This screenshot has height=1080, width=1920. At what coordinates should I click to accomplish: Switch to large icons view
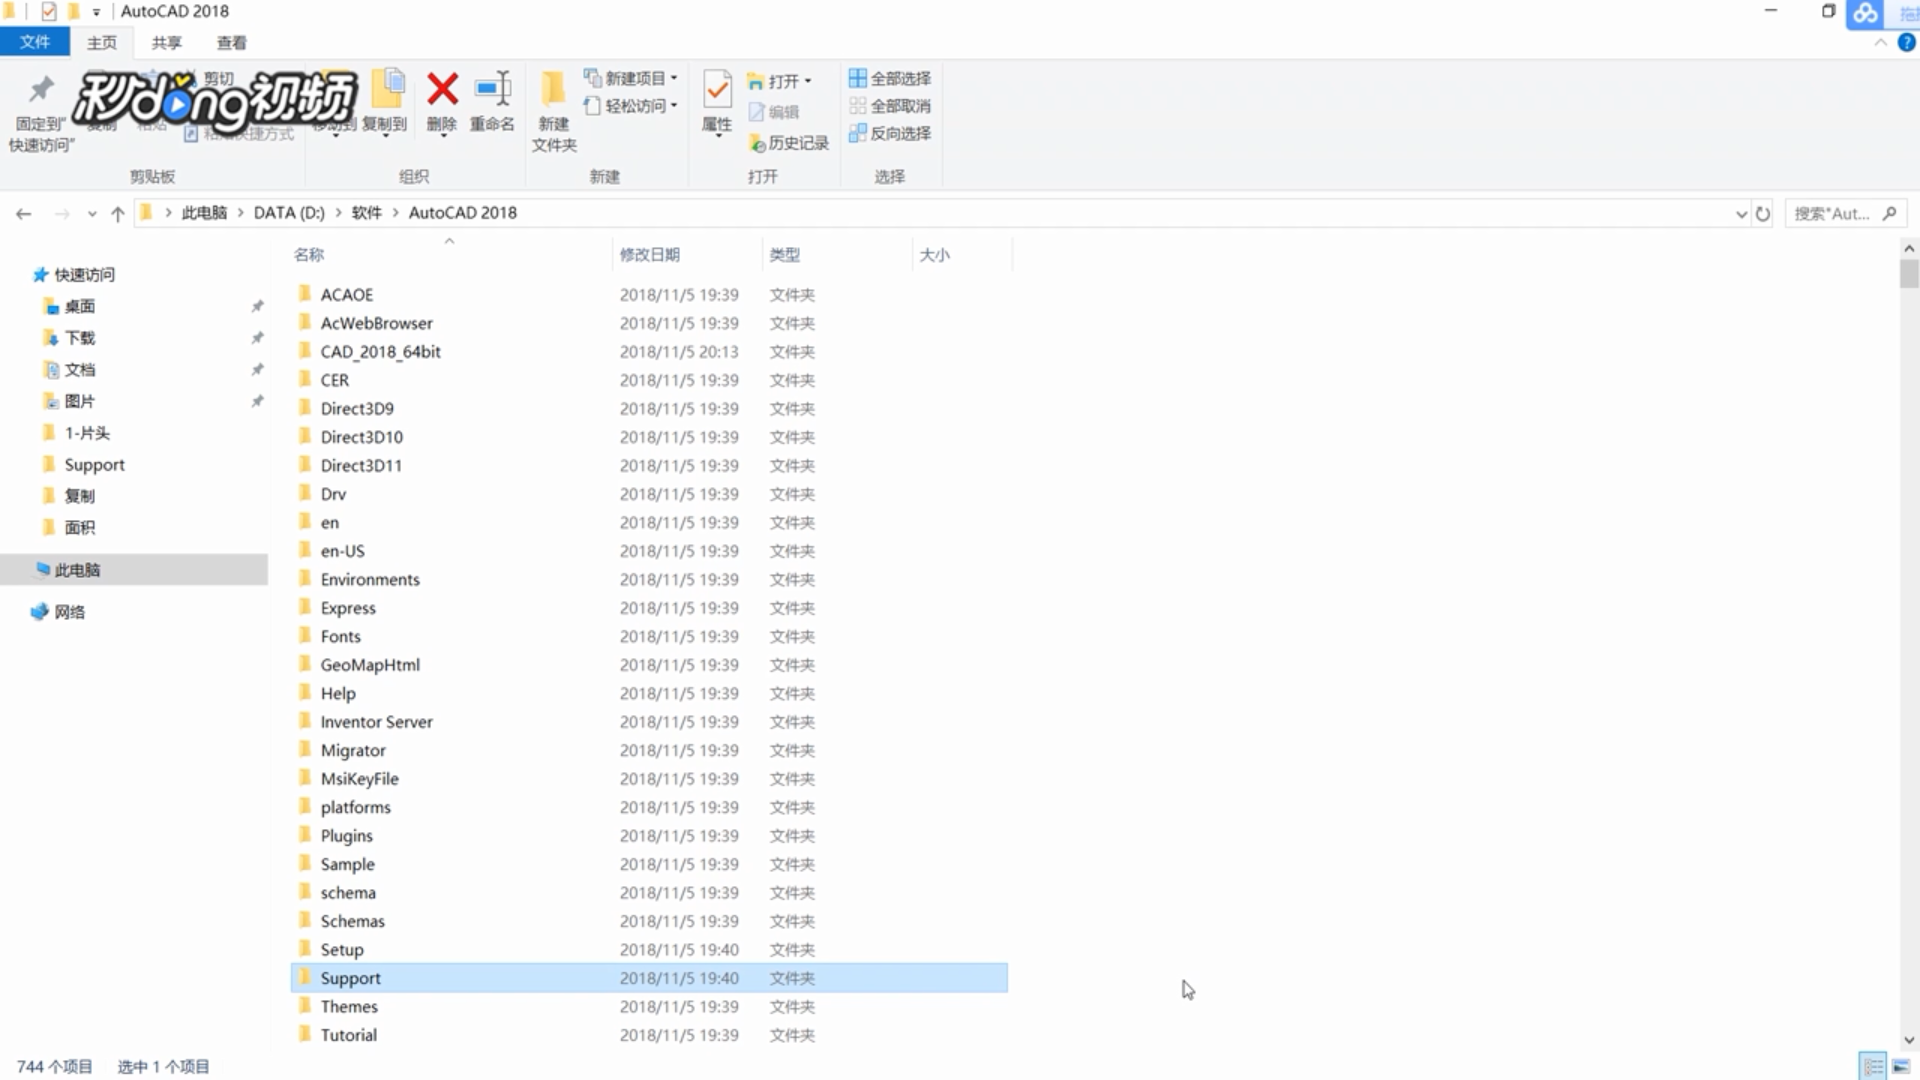click(x=1901, y=1066)
